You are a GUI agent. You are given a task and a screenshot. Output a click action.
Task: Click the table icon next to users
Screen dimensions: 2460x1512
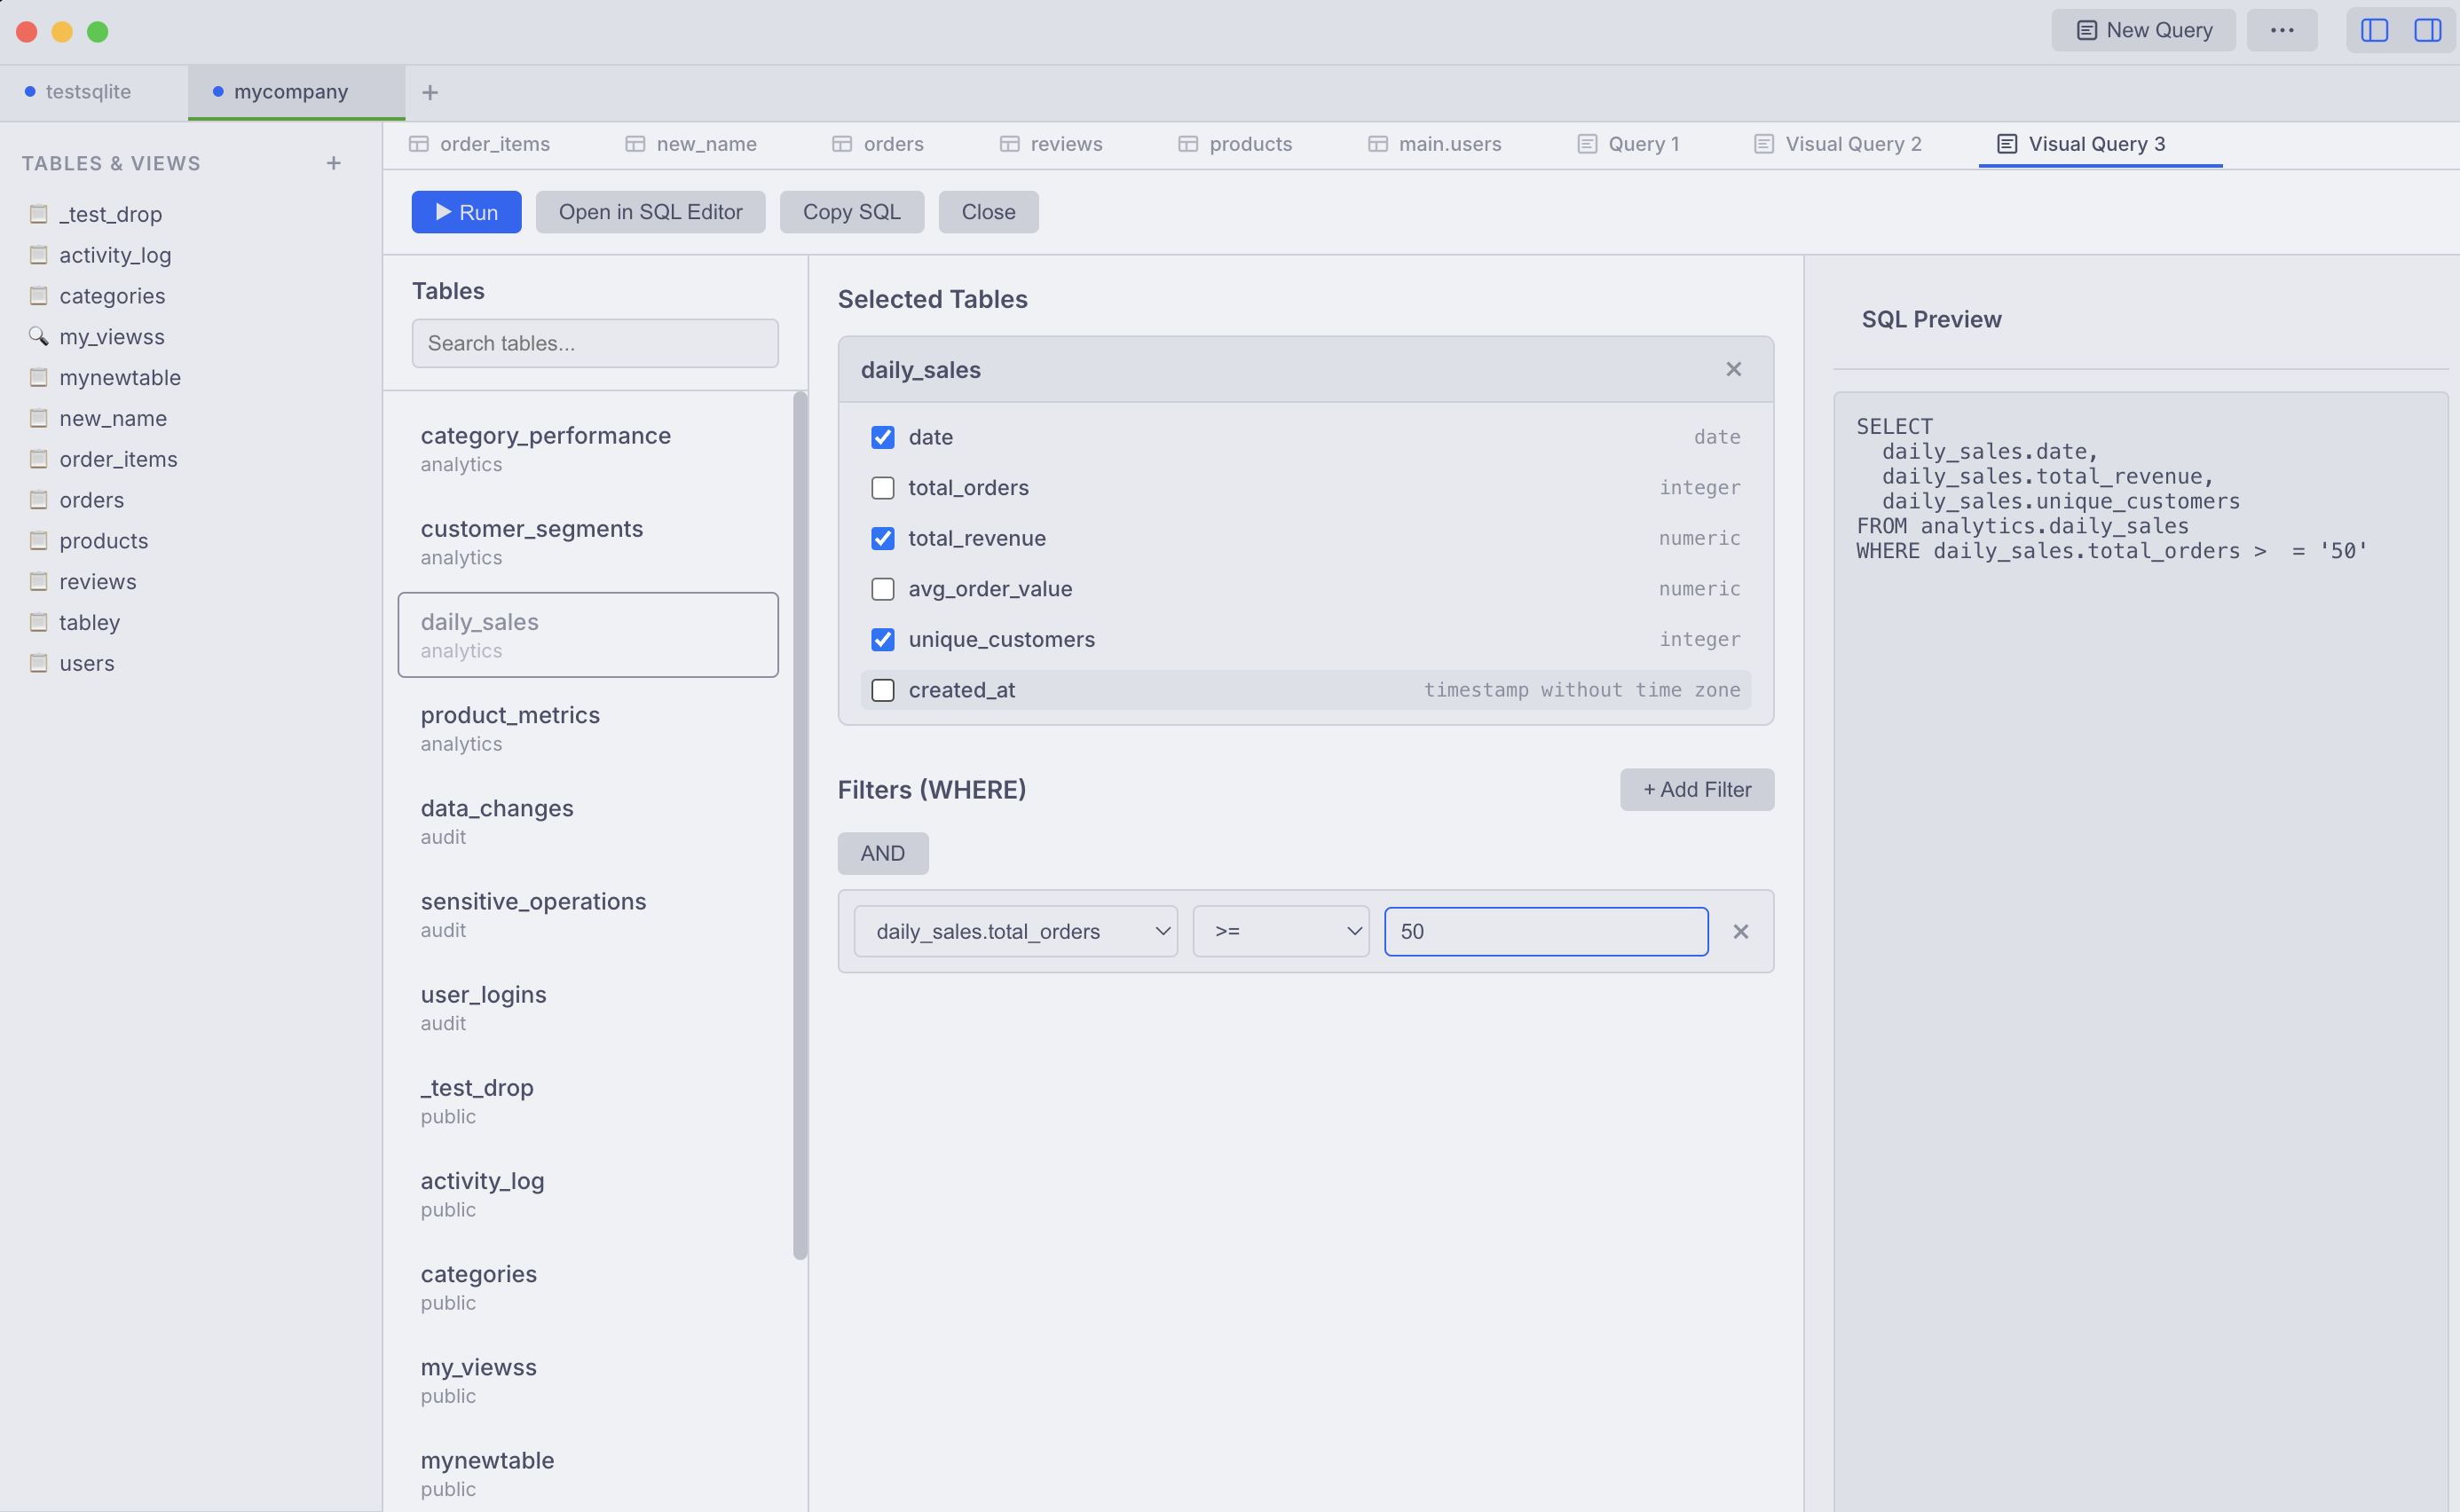(x=39, y=663)
